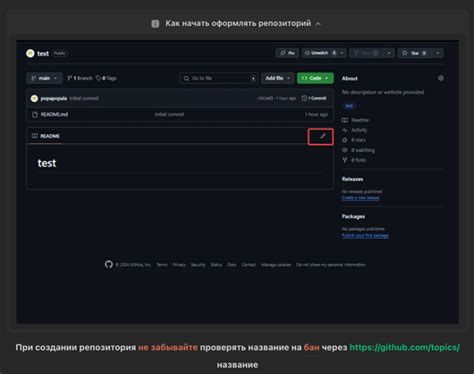Open the green https://github.com/topics/ link
Viewport: 474px width, 374px height.
coord(405,347)
